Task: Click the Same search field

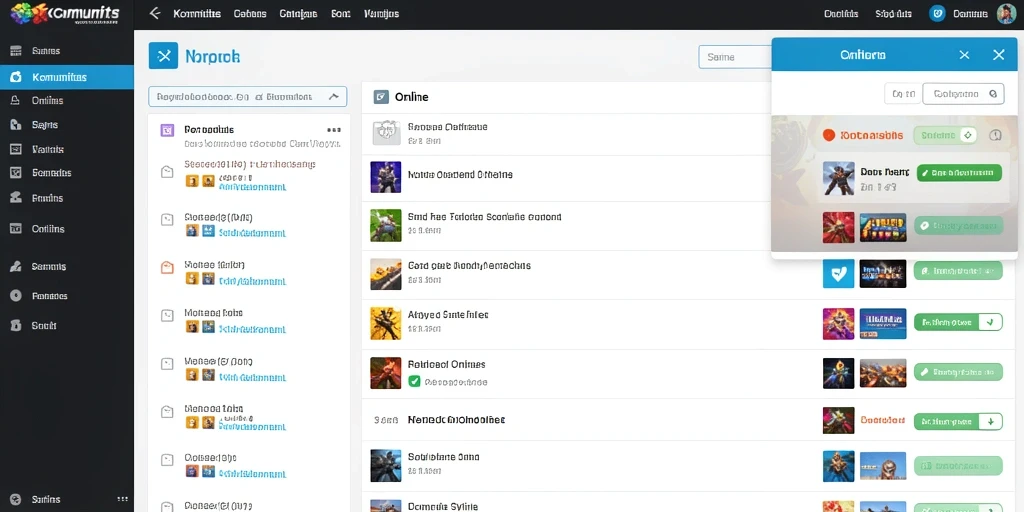Action: tap(735, 57)
